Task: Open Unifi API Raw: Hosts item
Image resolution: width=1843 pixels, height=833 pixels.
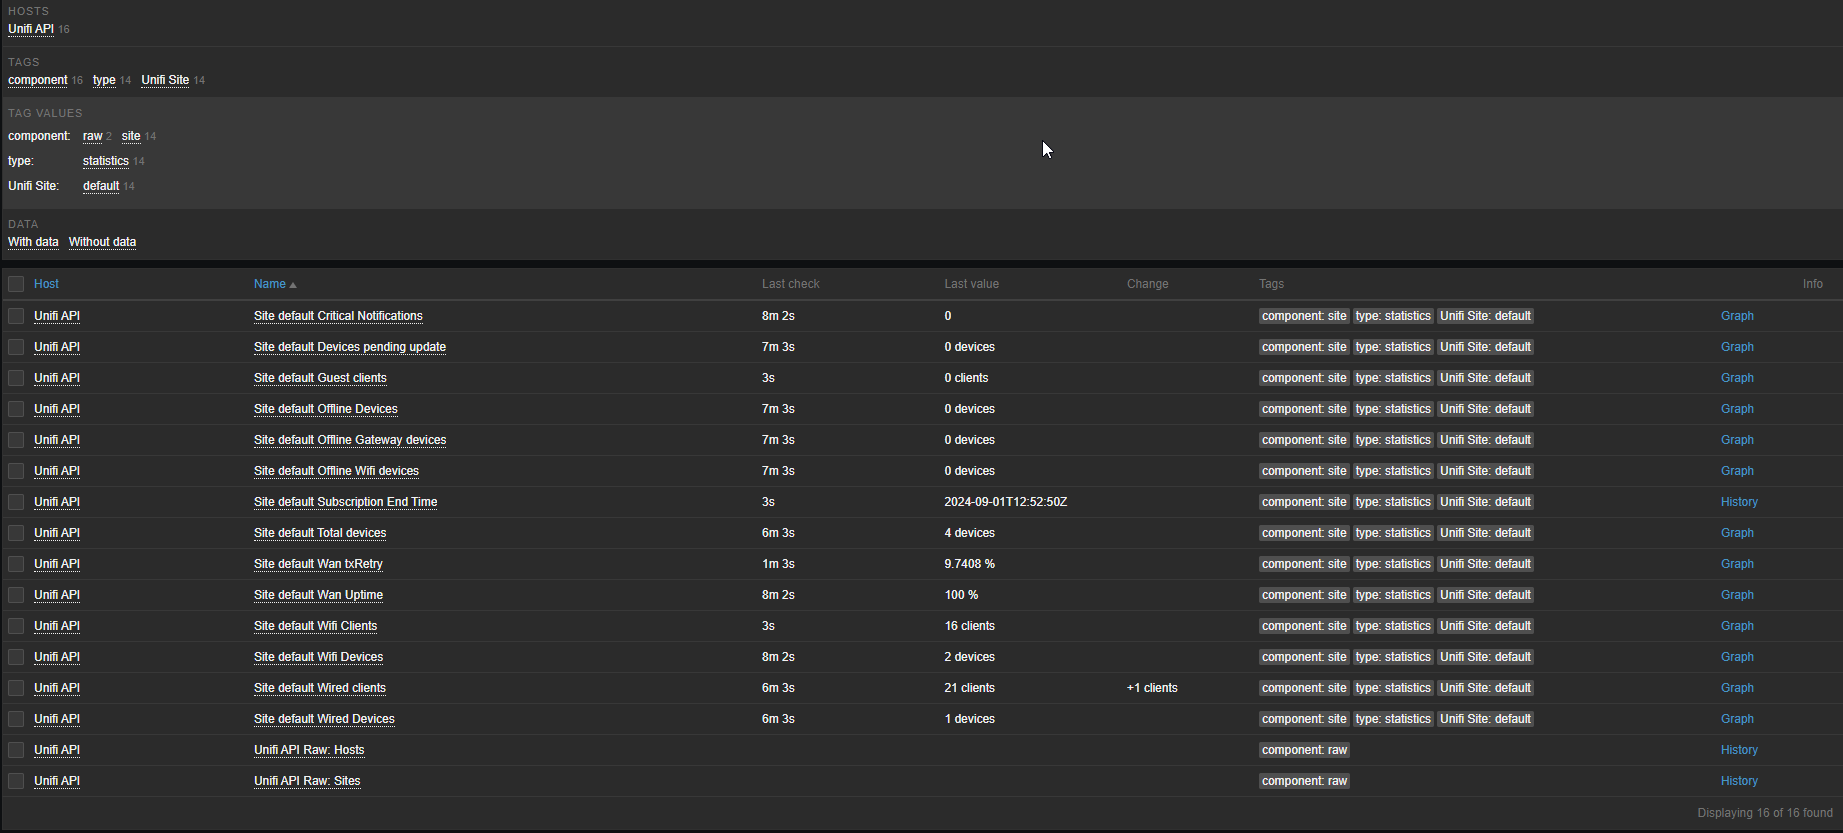Action: coord(309,750)
